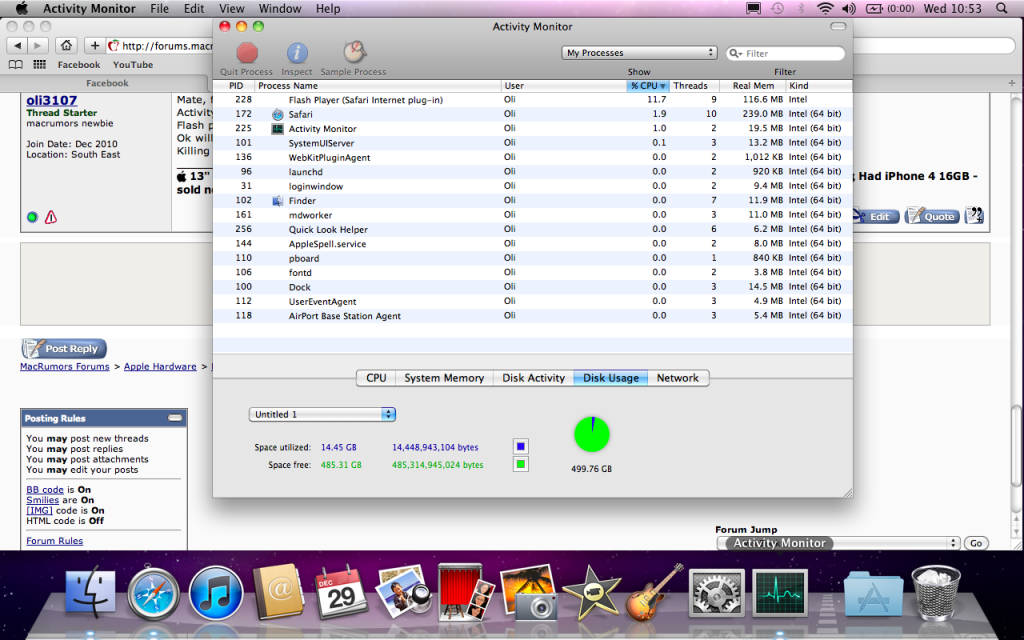This screenshot has height=640, width=1024.
Task: Collapse the Posting Rules box
Action: [175, 418]
